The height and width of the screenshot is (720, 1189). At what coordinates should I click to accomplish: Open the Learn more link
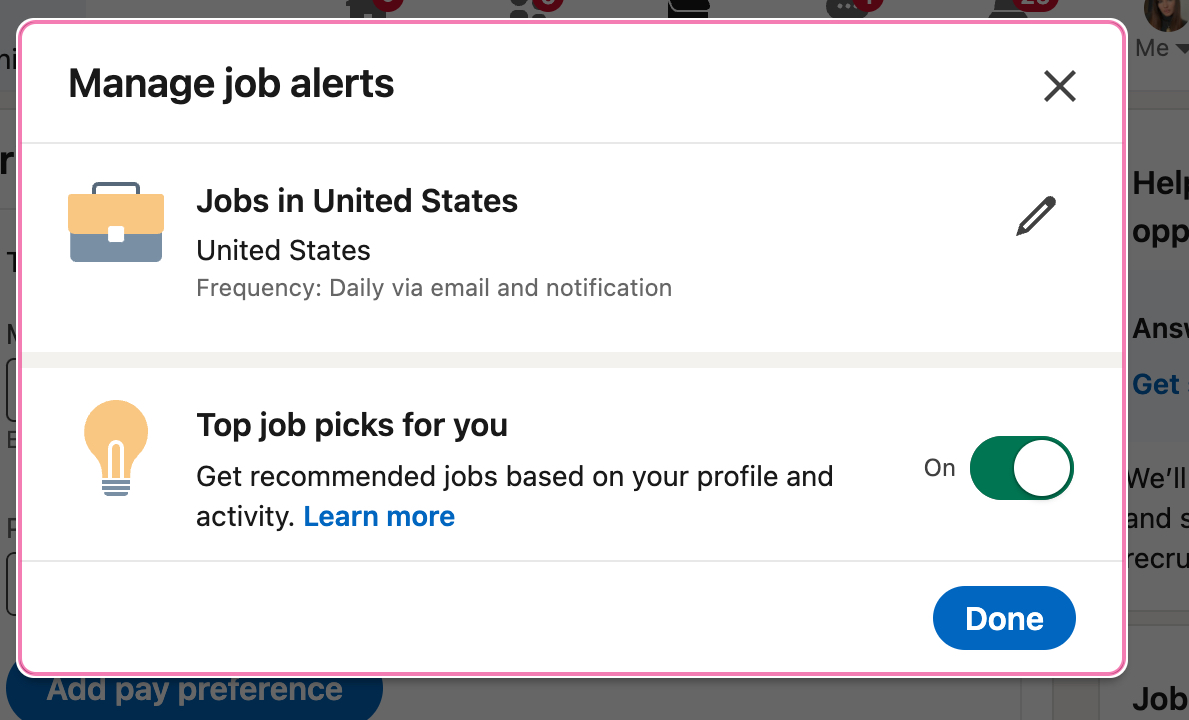378,516
